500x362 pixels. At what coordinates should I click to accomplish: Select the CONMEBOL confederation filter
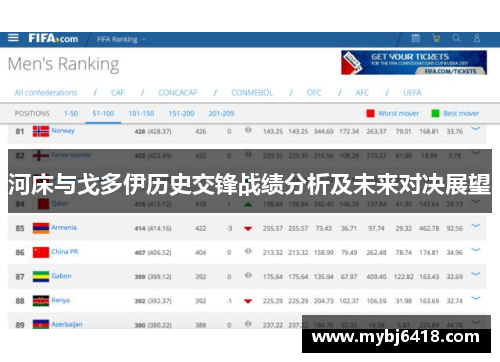click(252, 93)
